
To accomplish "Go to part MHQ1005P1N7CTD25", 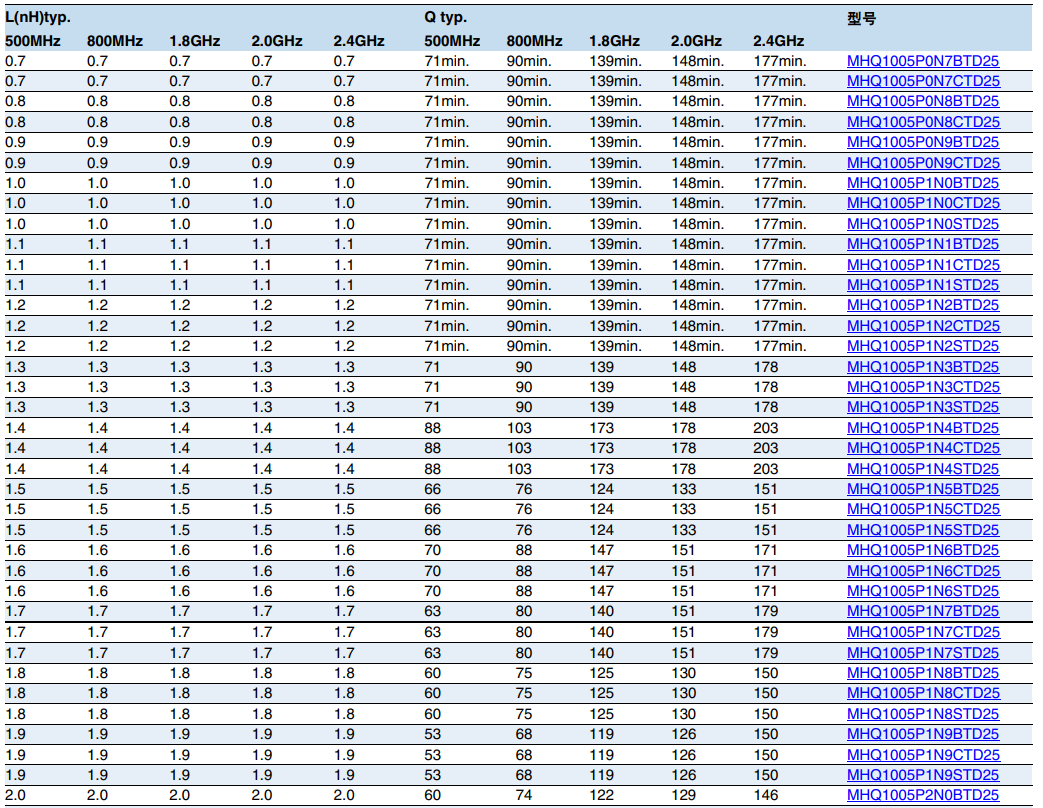I will pos(923,632).
